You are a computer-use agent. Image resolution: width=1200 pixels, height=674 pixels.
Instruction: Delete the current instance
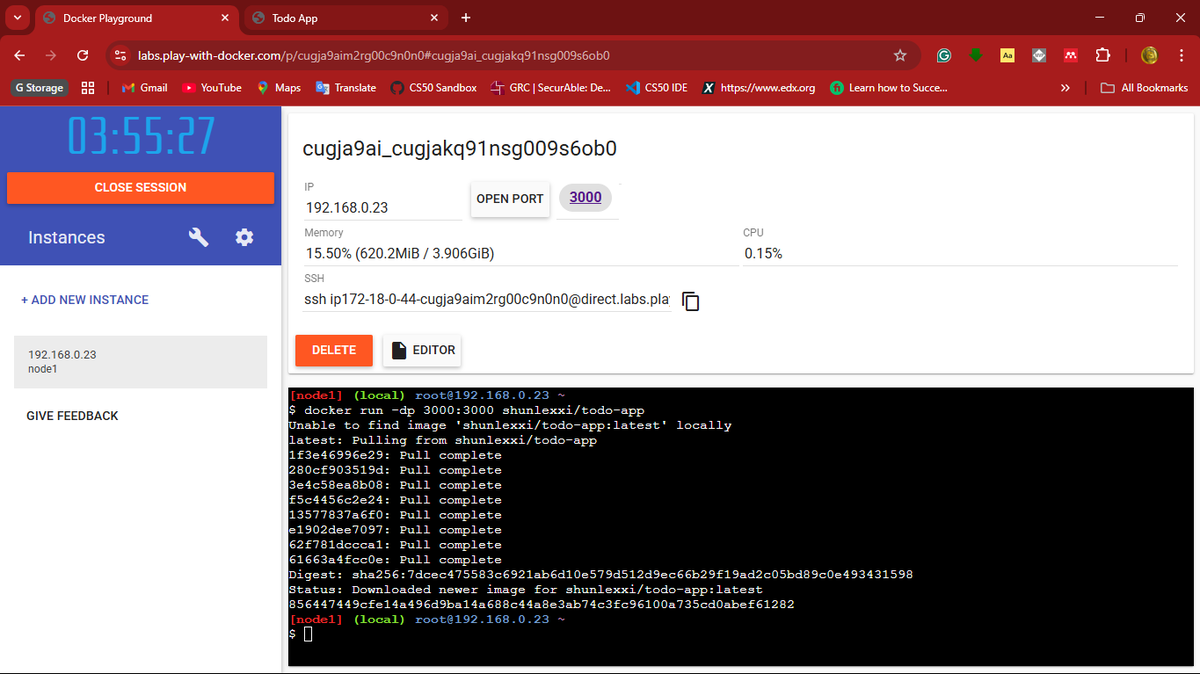(334, 350)
